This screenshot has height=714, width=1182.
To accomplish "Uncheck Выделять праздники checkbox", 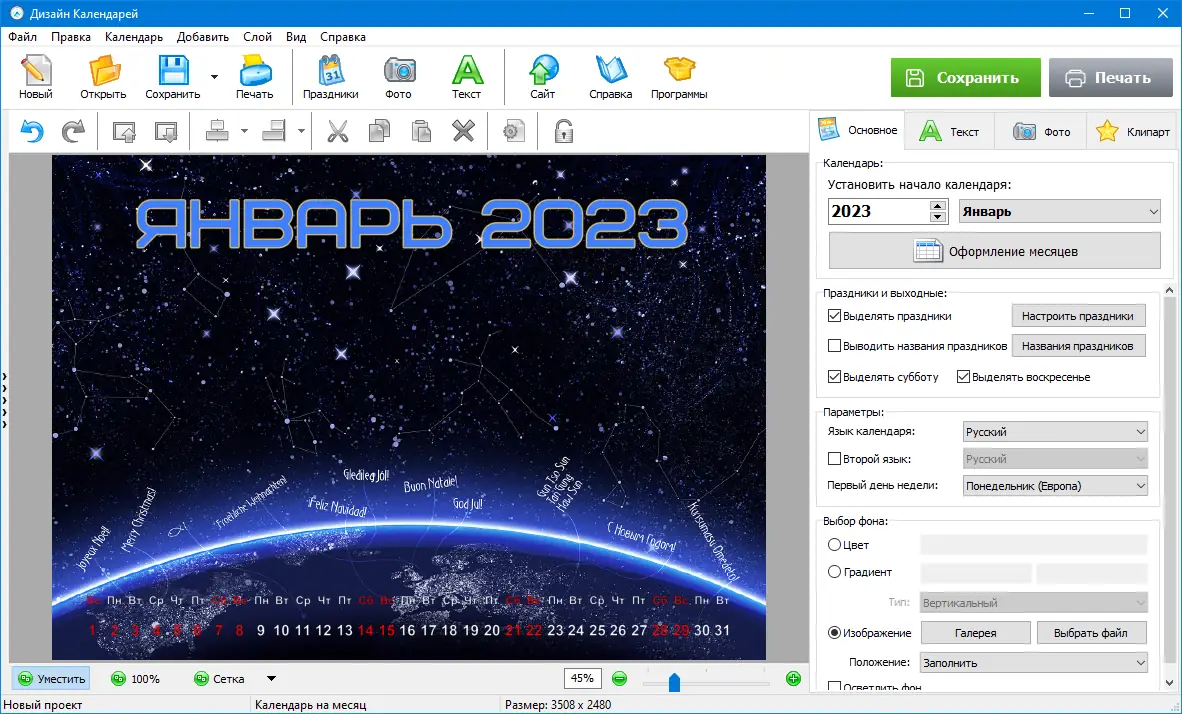I will pyautogui.click(x=834, y=316).
